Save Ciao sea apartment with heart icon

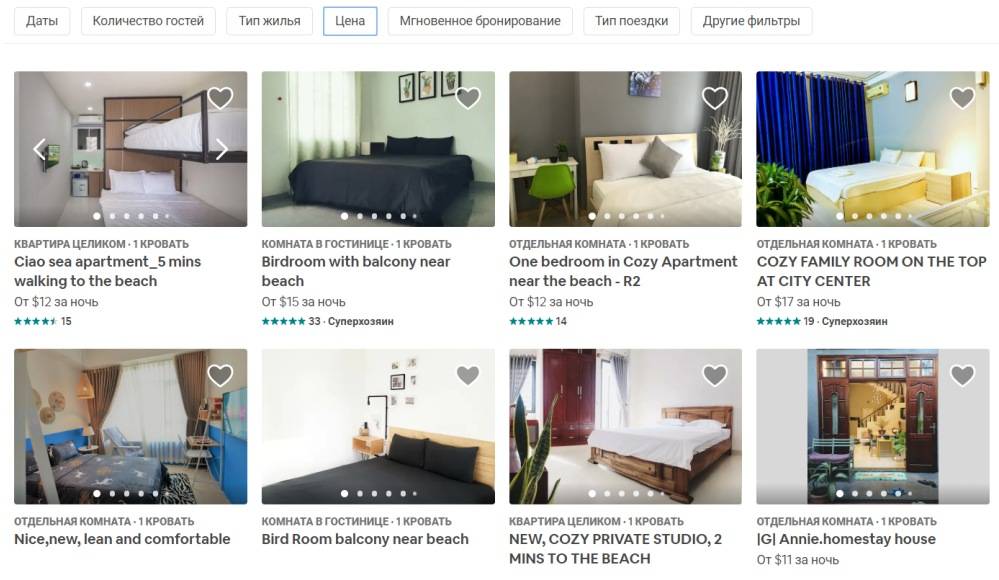[x=220, y=98]
